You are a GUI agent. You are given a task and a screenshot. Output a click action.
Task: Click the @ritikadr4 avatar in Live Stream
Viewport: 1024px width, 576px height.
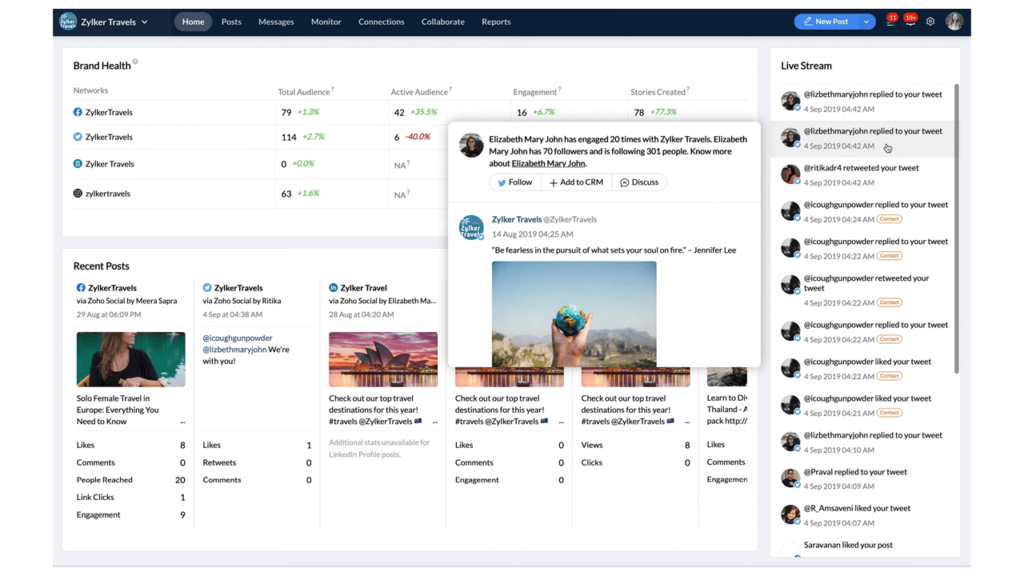790,174
